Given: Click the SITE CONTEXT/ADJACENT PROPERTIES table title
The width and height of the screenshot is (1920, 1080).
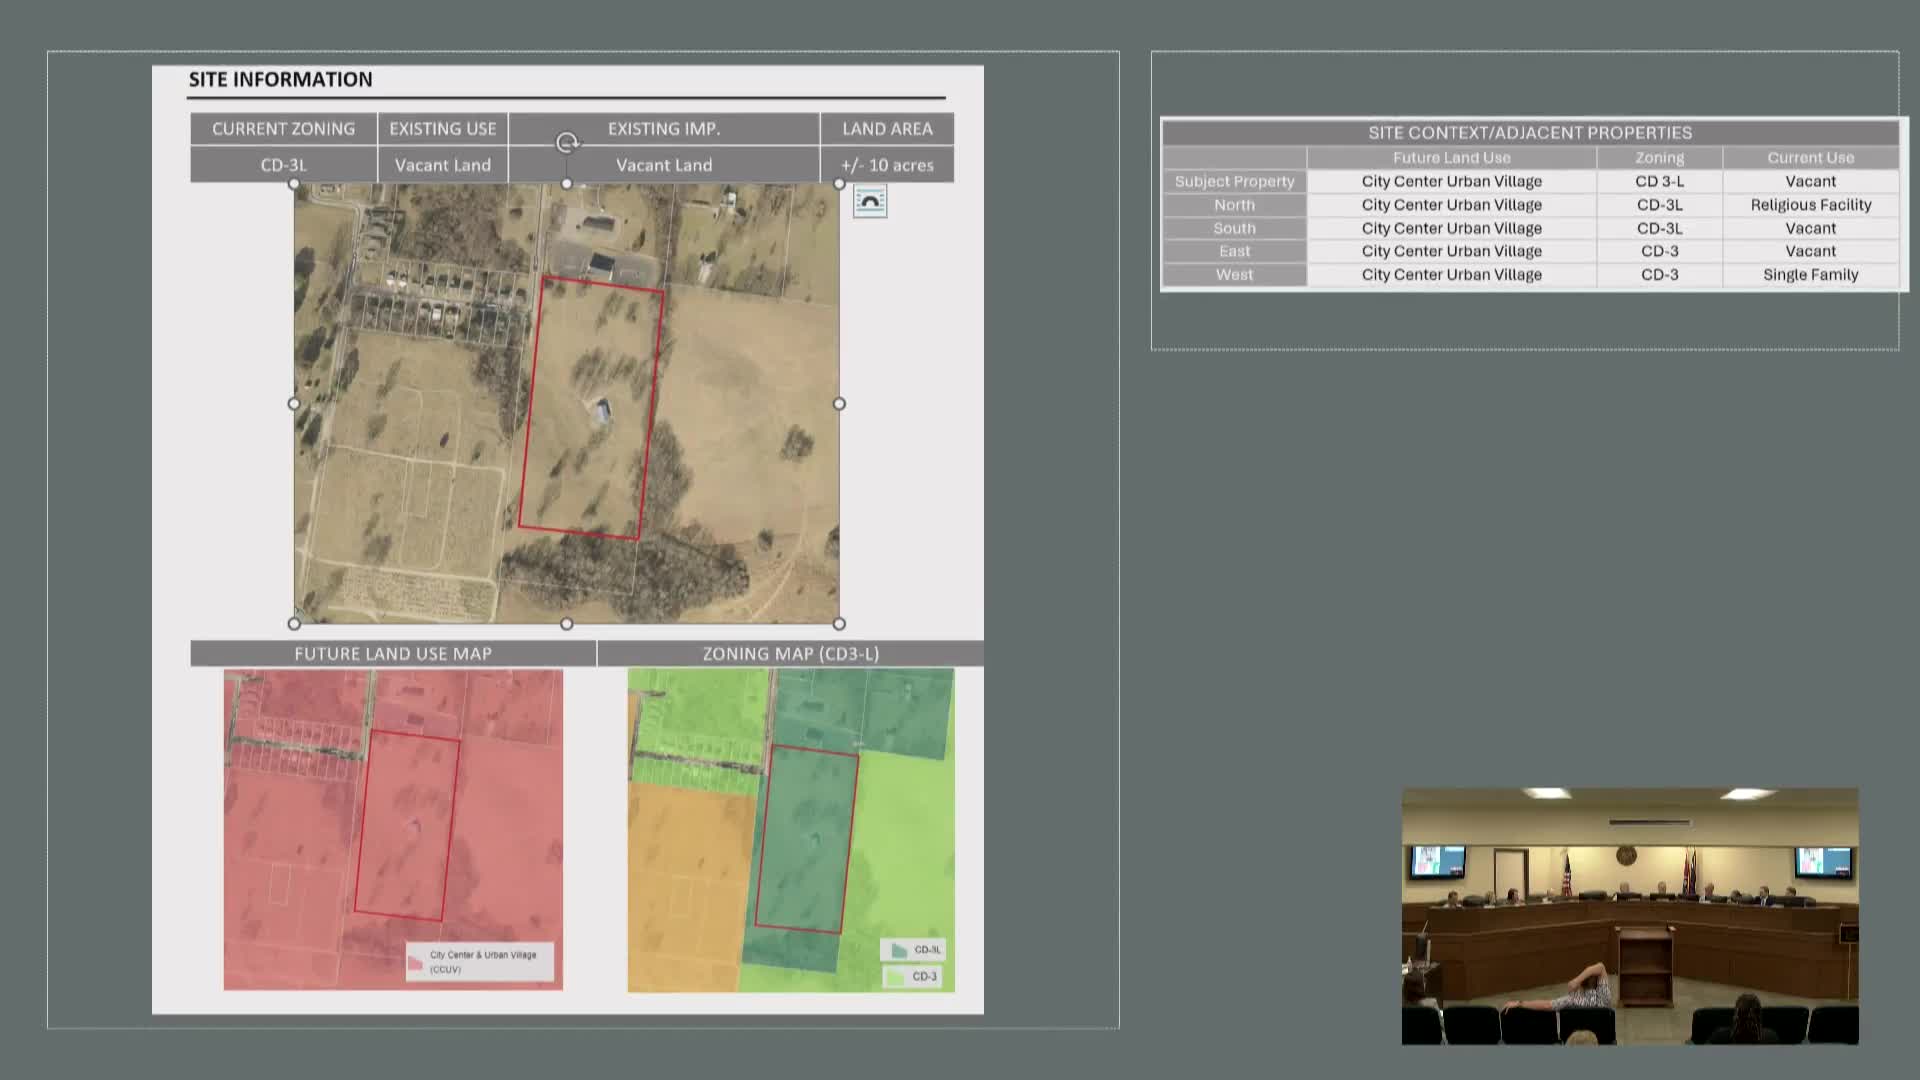Looking at the screenshot, I should [x=1530, y=132].
